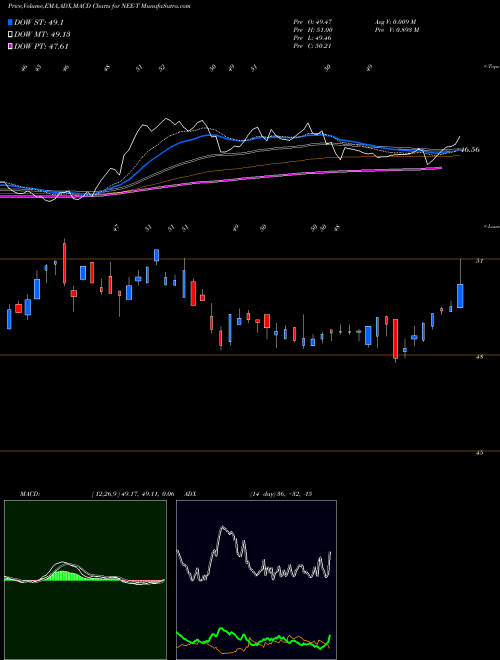The height and width of the screenshot is (660, 500).
Task: Open the ADX indicator chart panel
Action: (x=256, y=580)
